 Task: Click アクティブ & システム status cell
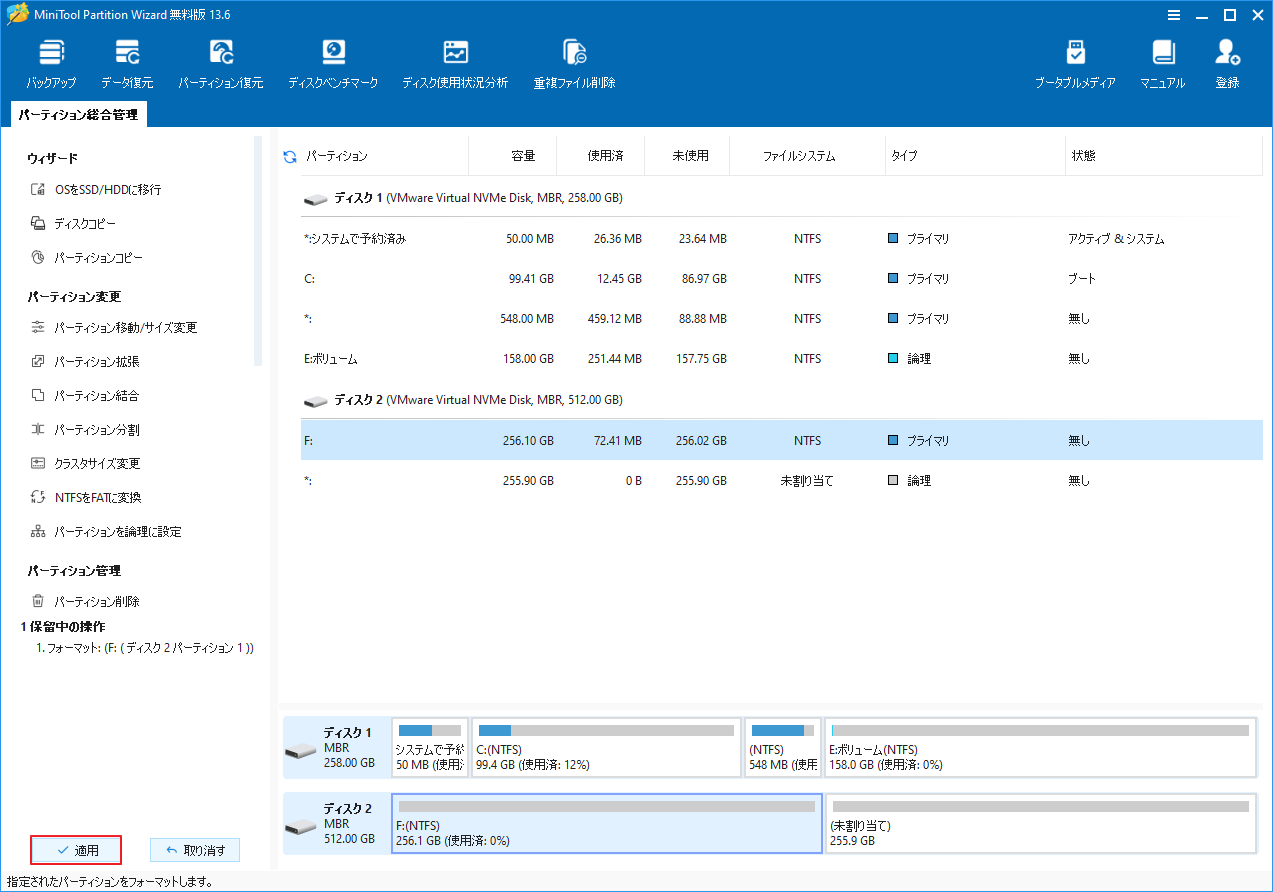[x=1116, y=239]
